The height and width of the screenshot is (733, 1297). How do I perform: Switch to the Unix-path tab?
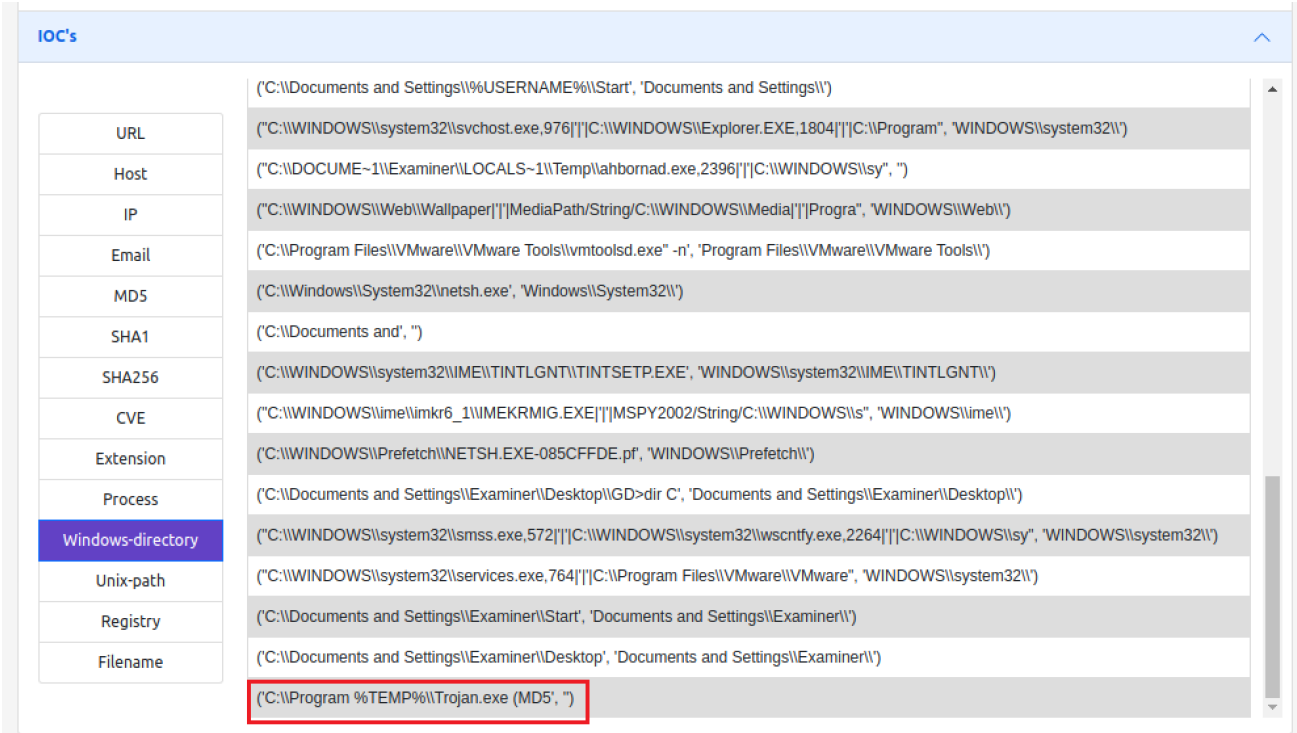point(130,581)
